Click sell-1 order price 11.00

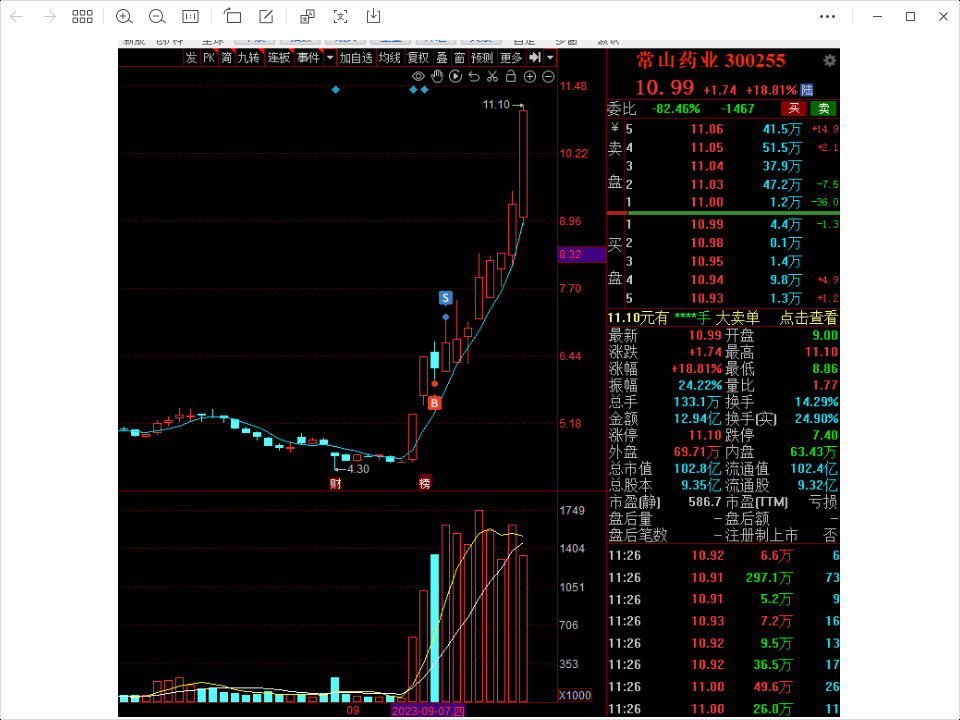coord(707,202)
